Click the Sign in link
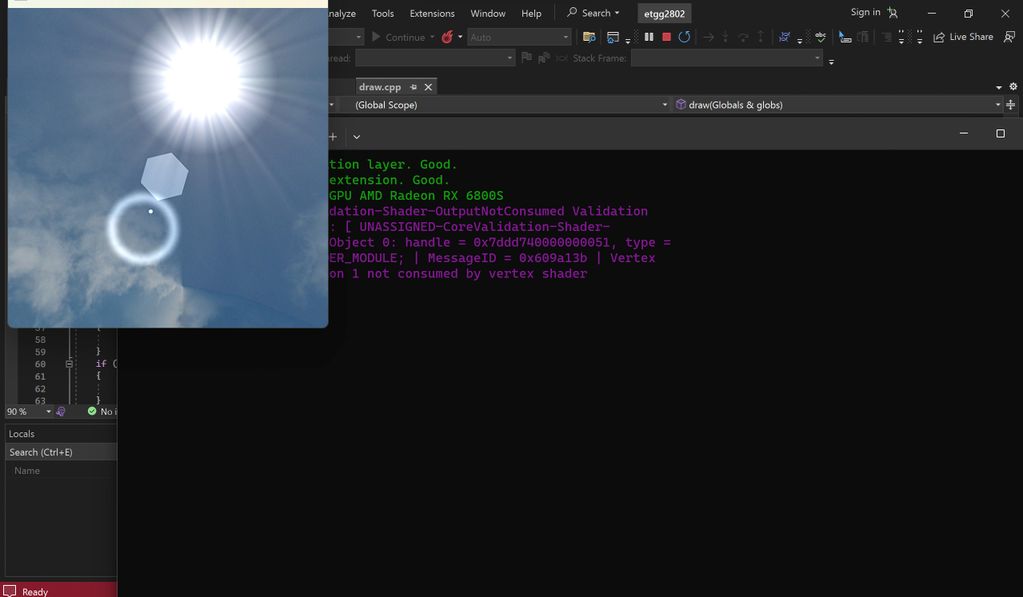1023x597 pixels. (865, 12)
